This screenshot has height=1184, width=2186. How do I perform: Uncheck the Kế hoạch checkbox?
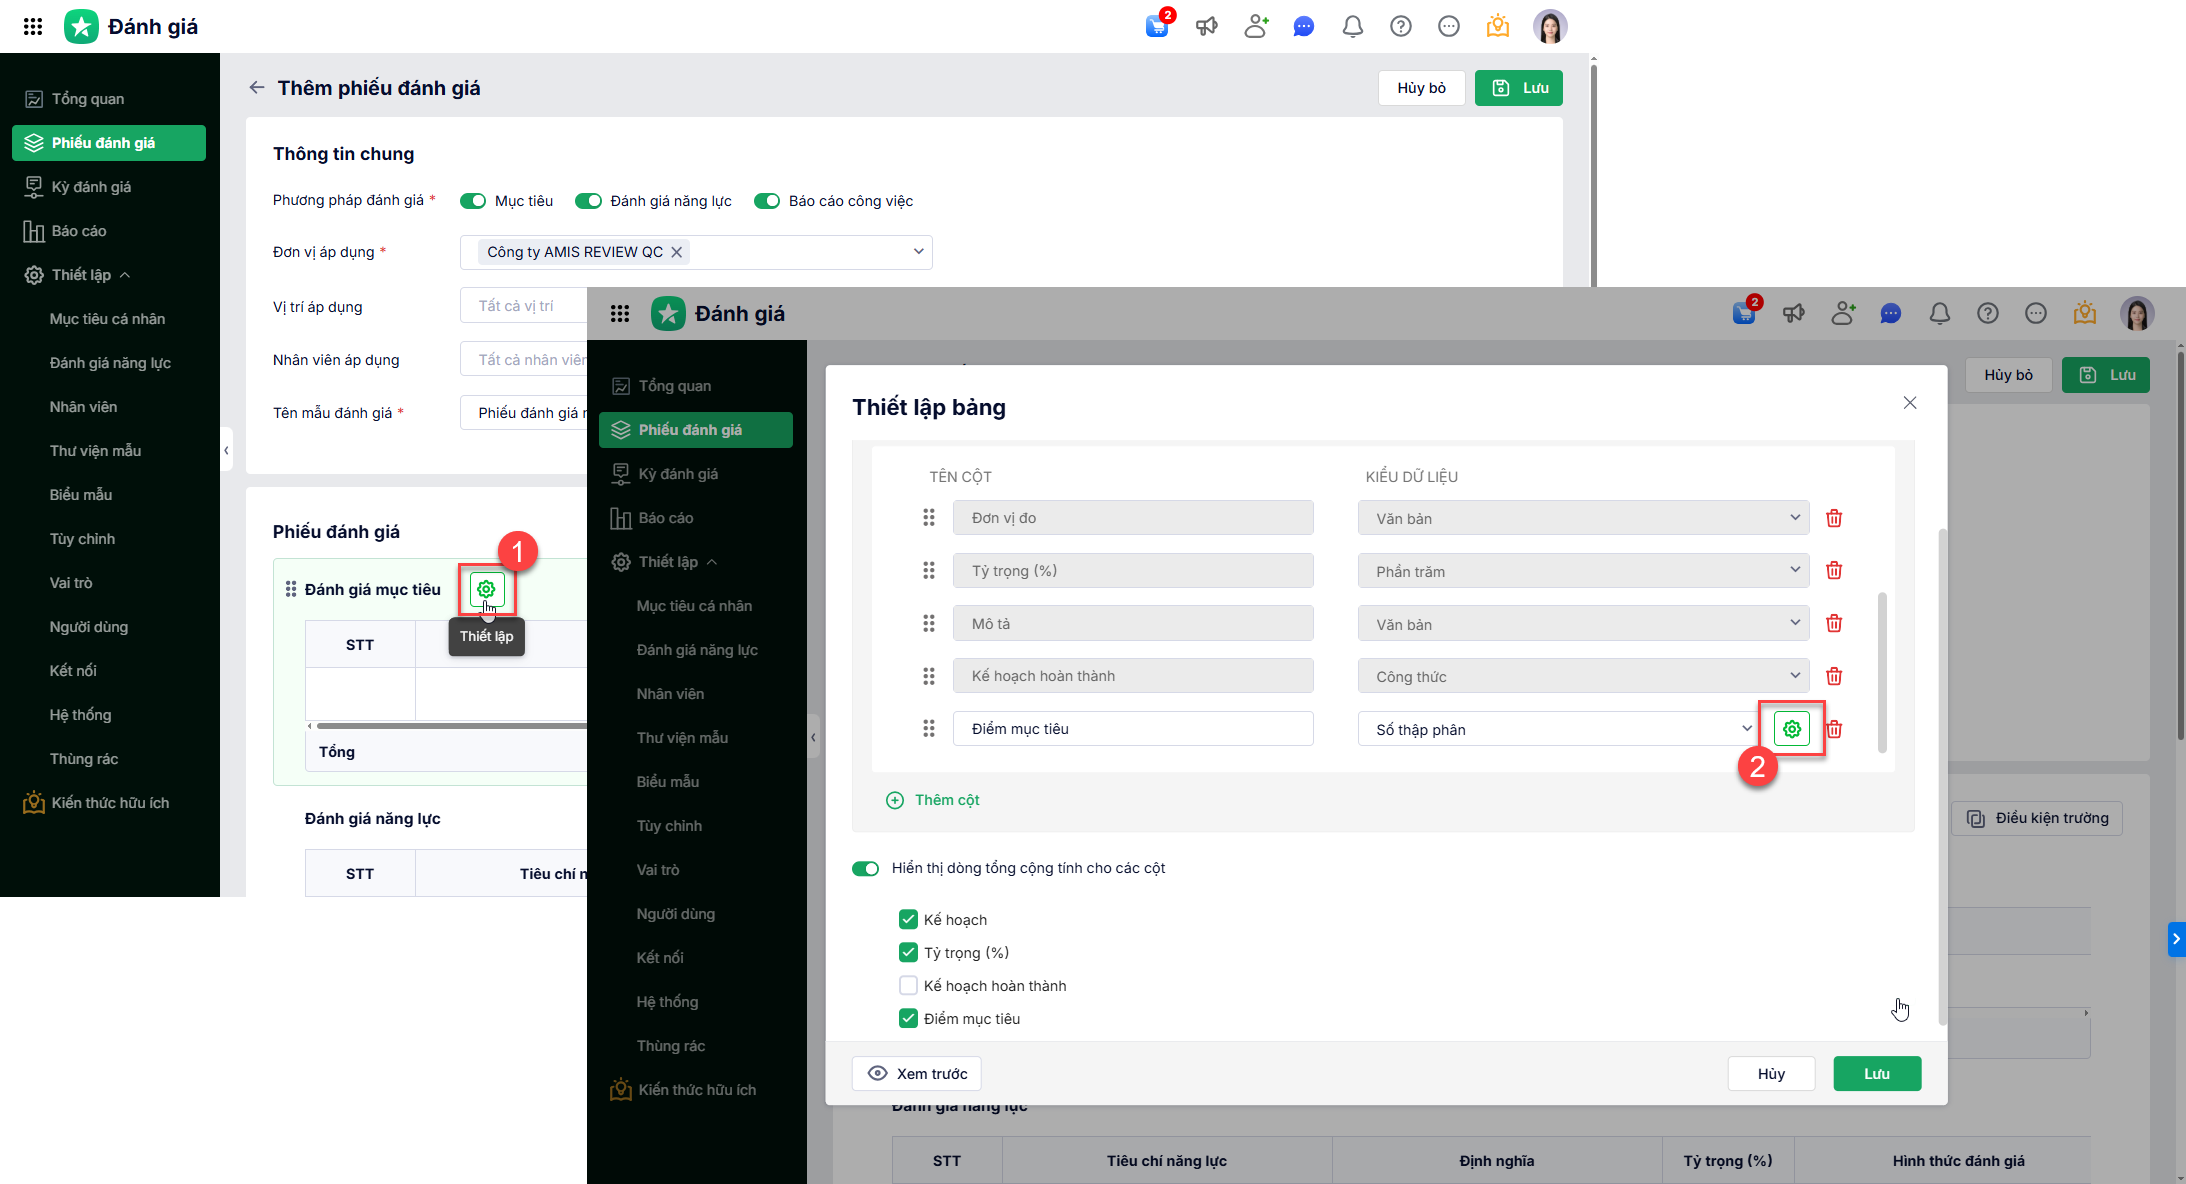click(x=908, y=919)
